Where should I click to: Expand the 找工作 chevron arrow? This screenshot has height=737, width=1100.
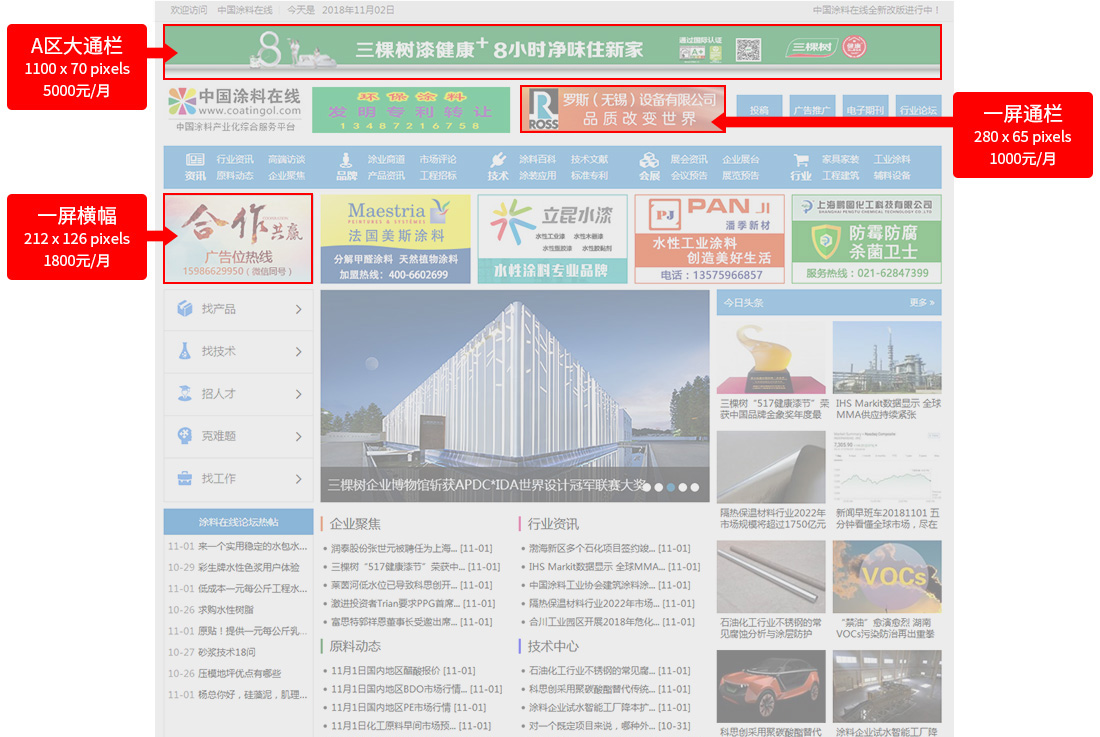click(299, 480)
